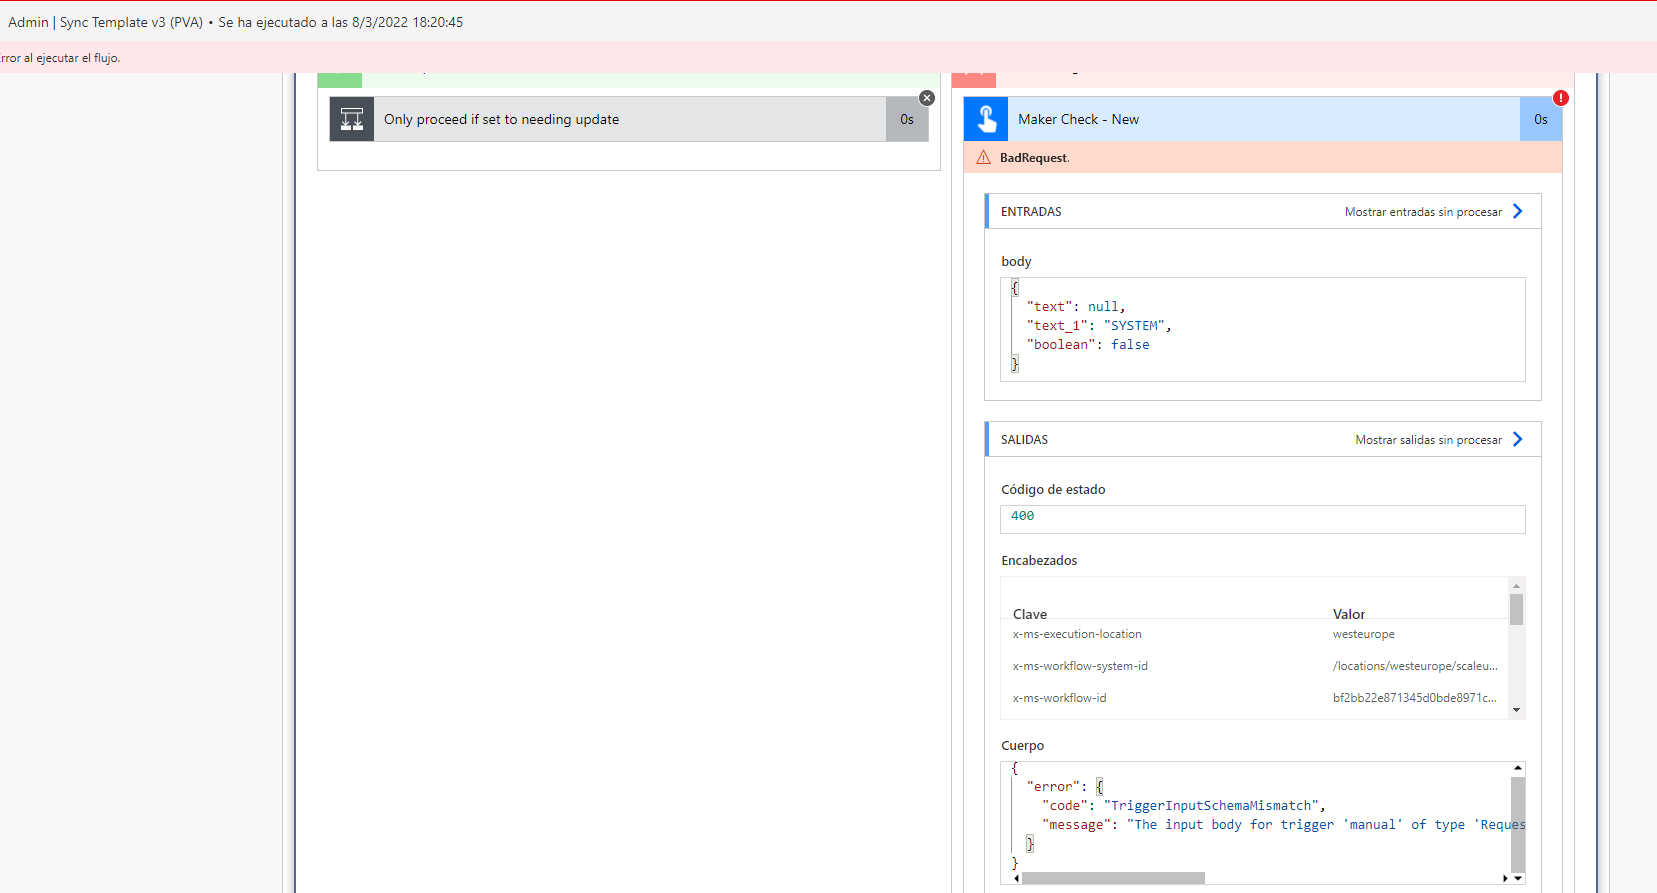Click the Cuerpo scroll-left arrow
Image resolution: width=1657 pixels, height=893 pixels.
[1016, 878]
